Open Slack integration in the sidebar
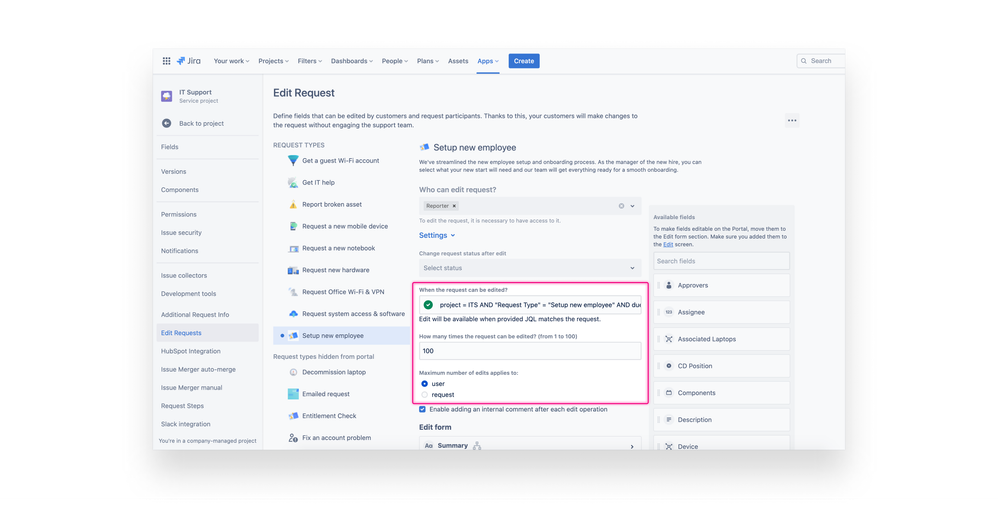The height and width of the screenshot is (508, 998). [185, 424]
